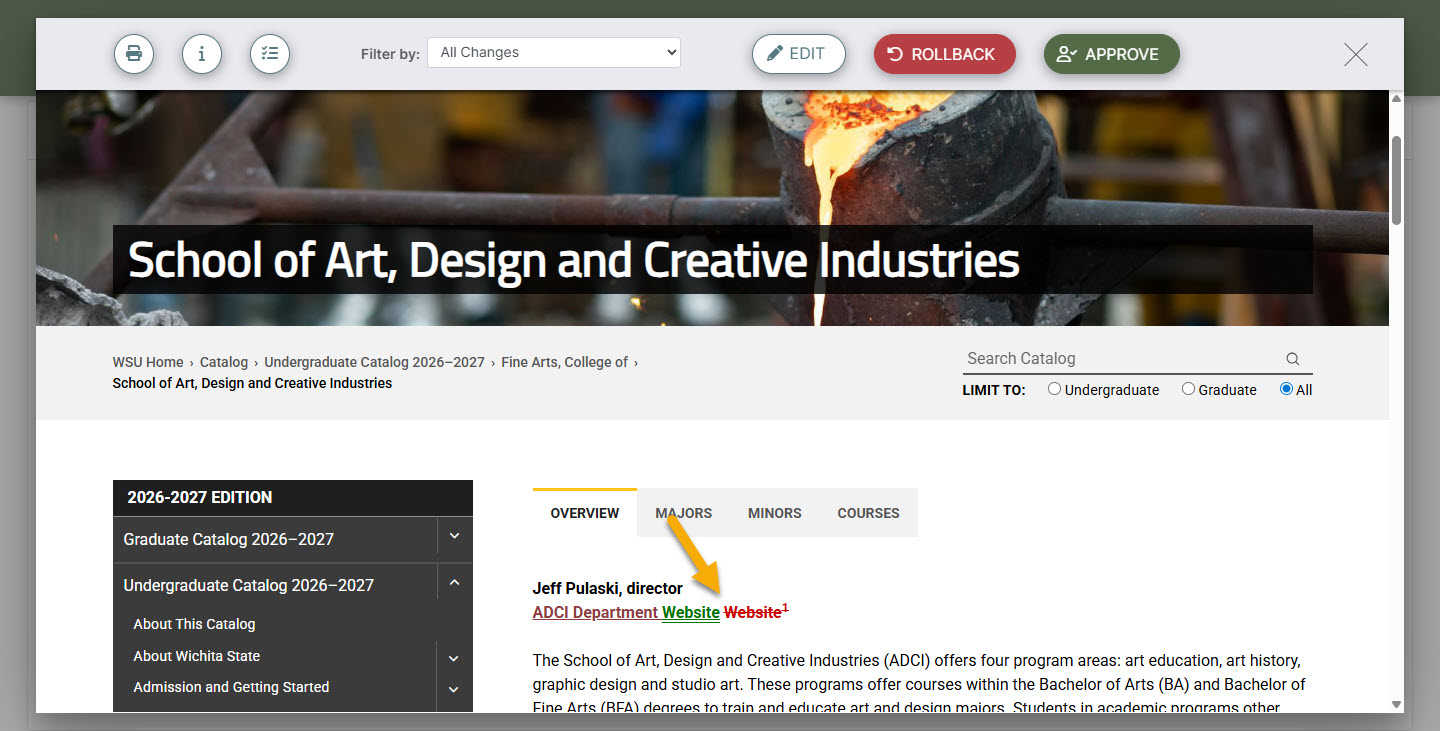
Task: Click the green added Website link
Action: point(691,612)
